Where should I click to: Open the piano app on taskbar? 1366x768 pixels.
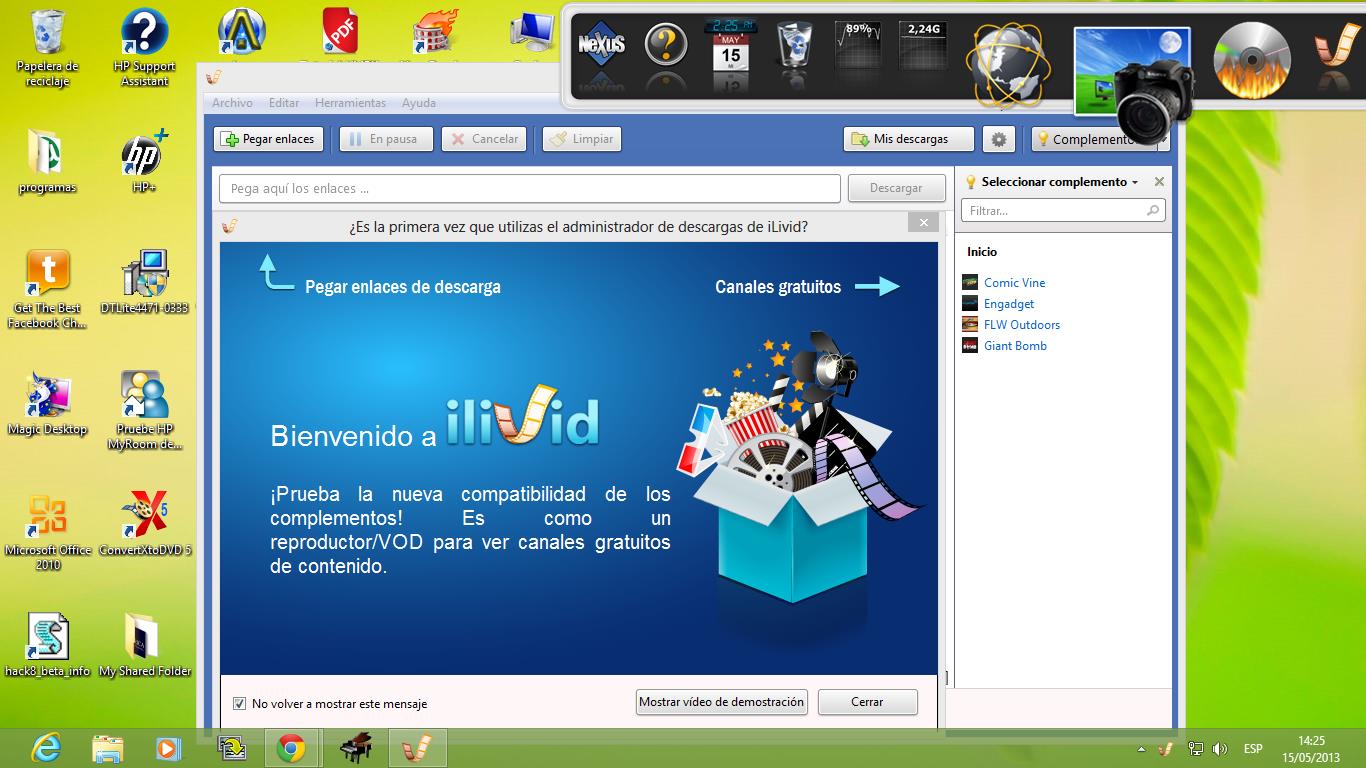[x=355, y=748]
